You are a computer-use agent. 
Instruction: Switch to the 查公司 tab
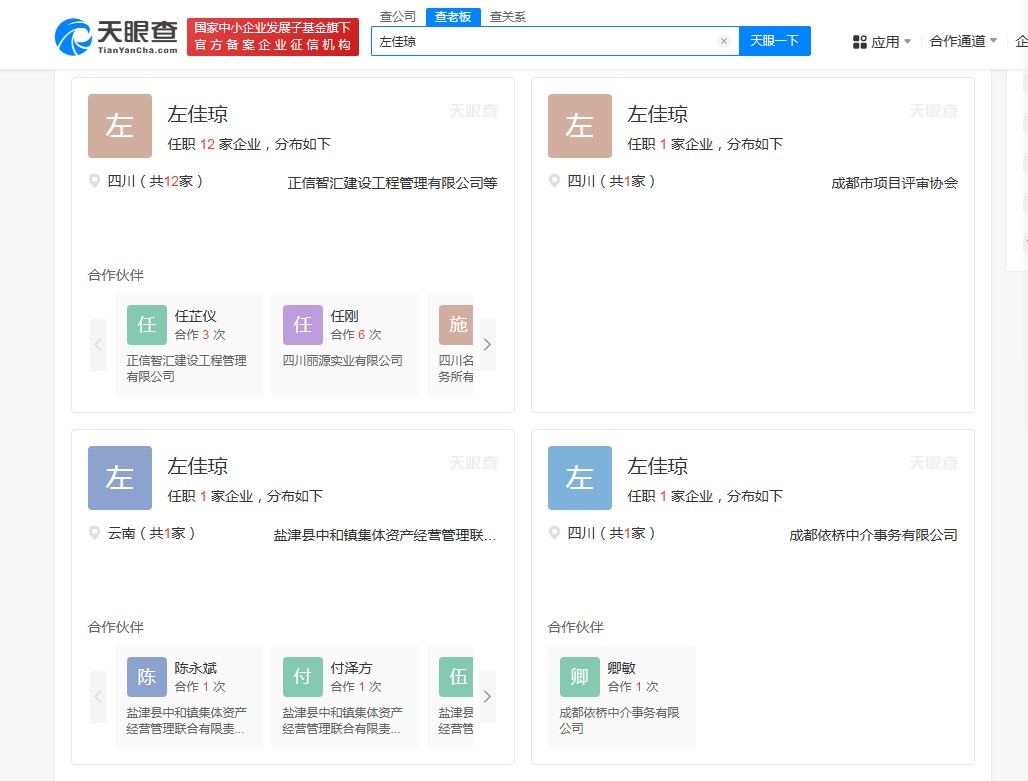click(398, 17)
